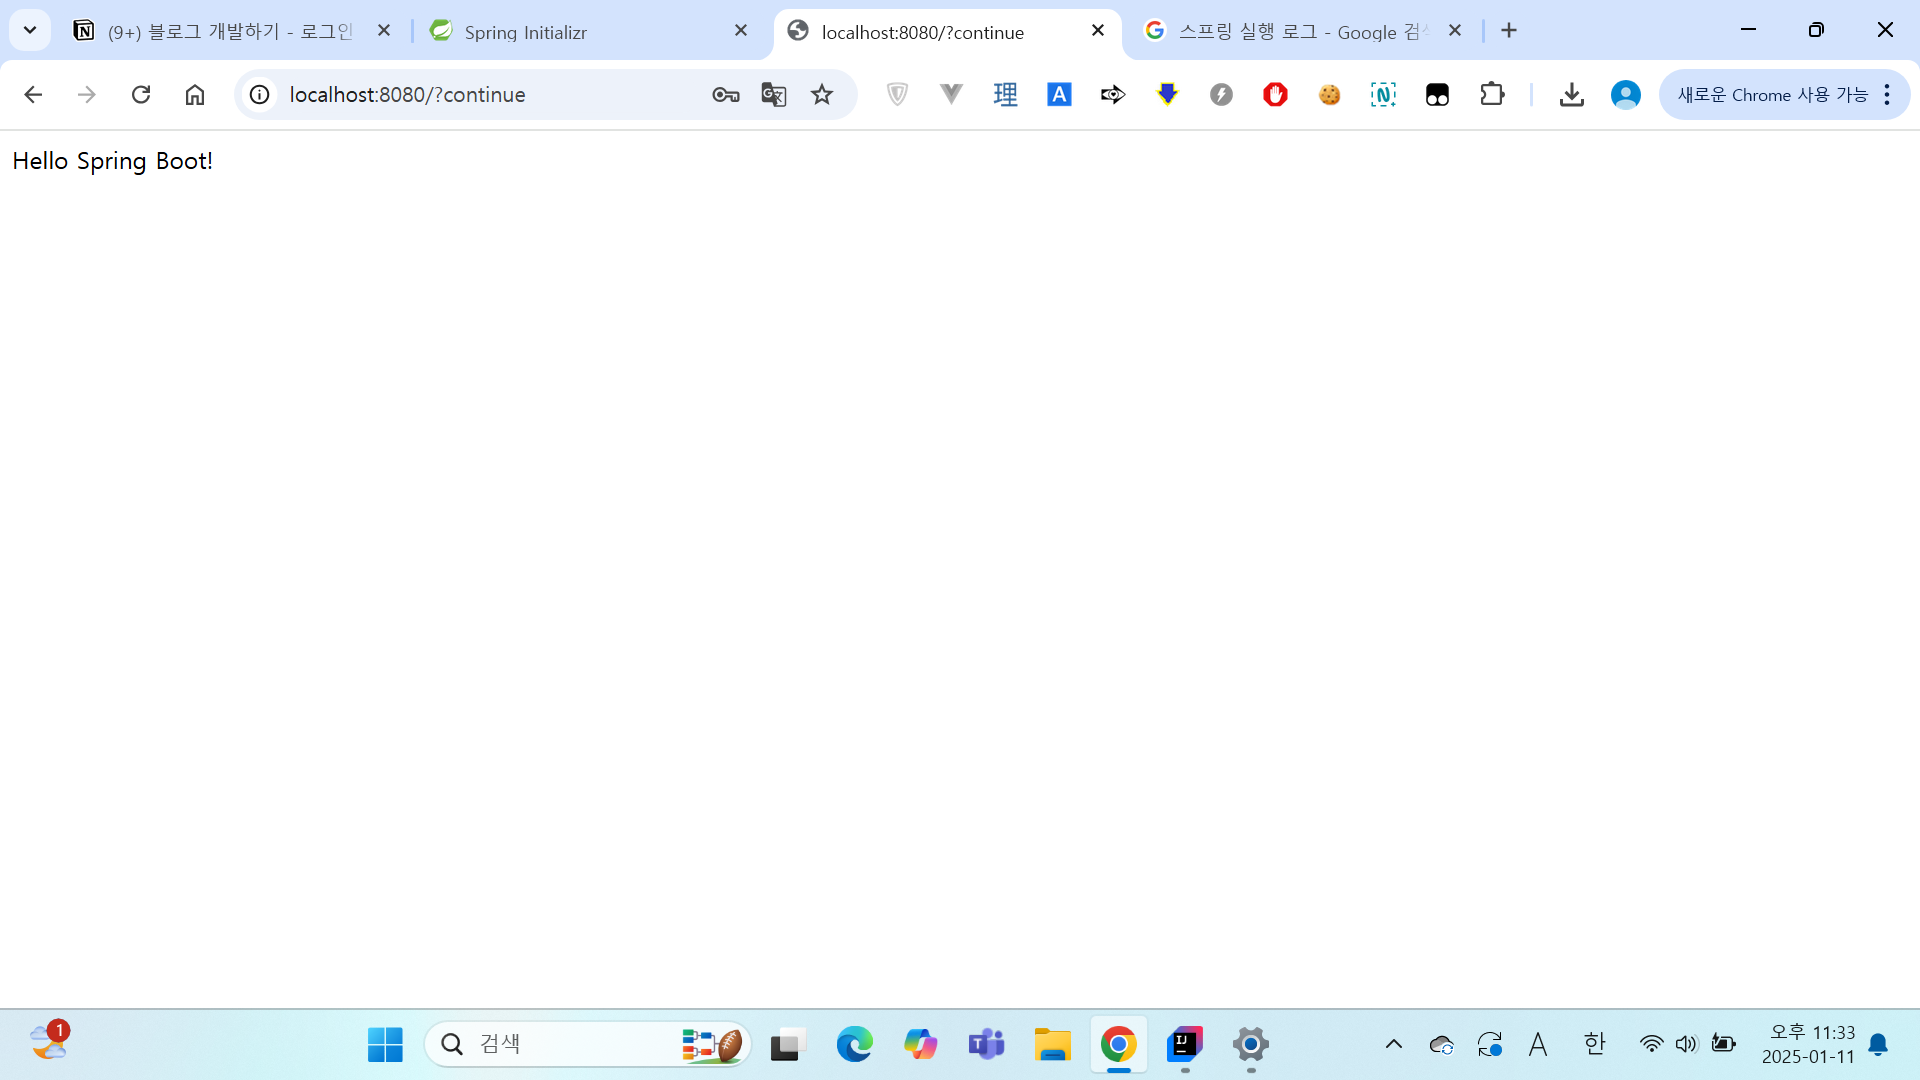Open Google Translate icon in address bar
The width and height of the screenshot is (1920, 1080).
coord(774,94)
